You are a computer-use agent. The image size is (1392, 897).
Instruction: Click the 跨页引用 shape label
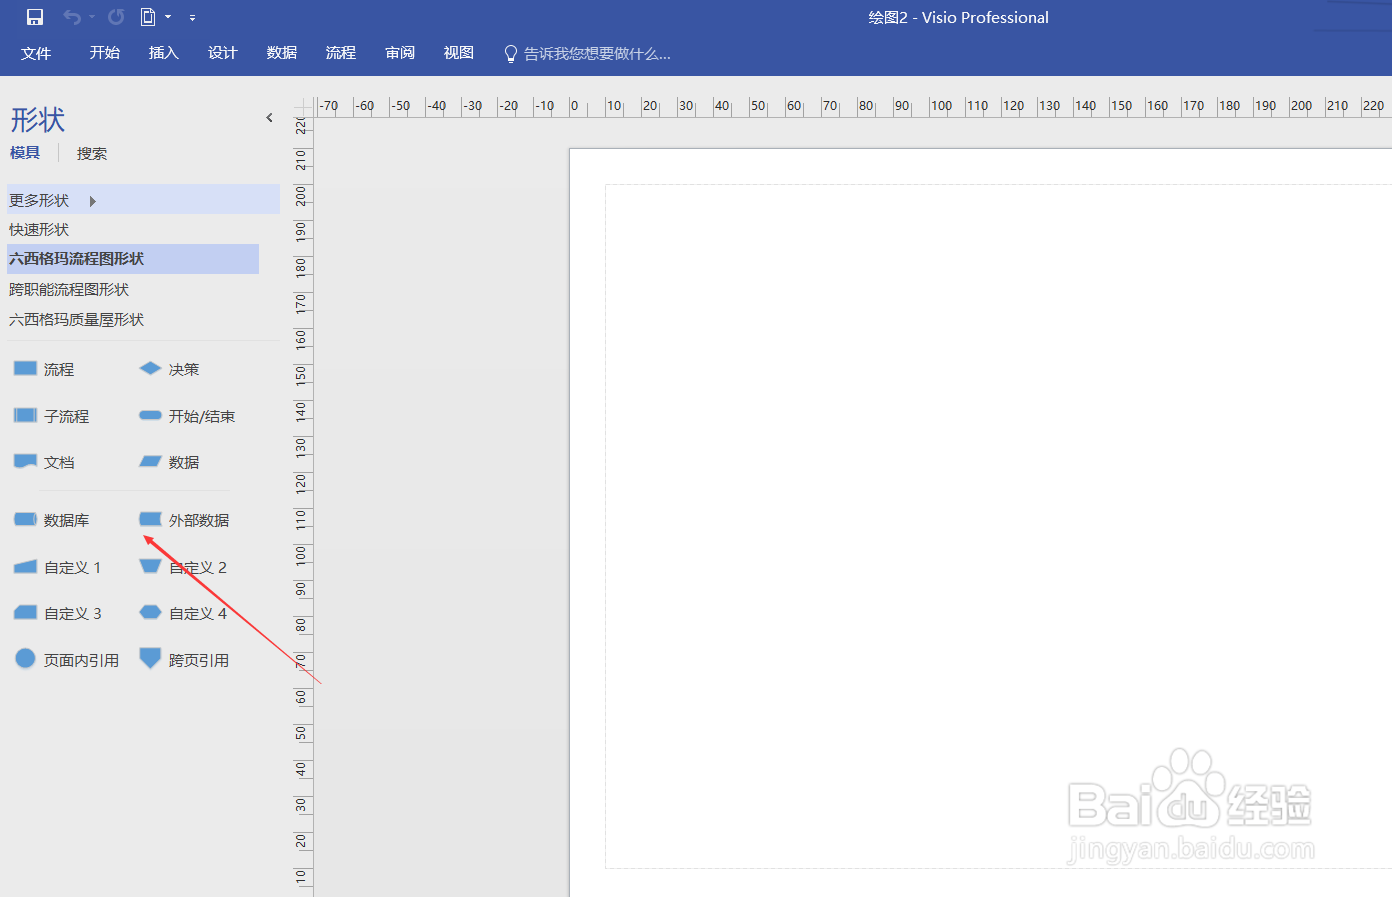click(199, 661)
